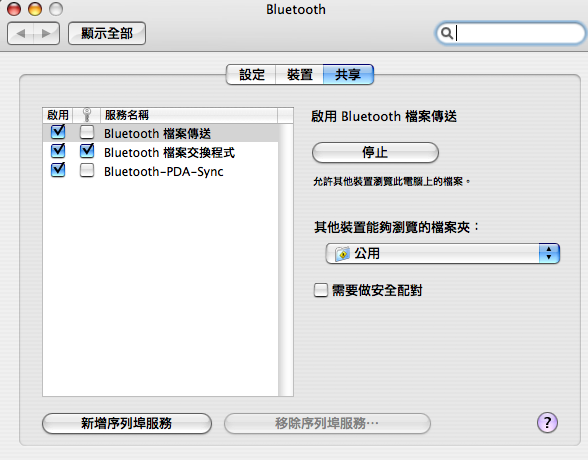The image size is (588, 460).
Task: Click 移除序列埠服務 button
Action: coord(327,423)
